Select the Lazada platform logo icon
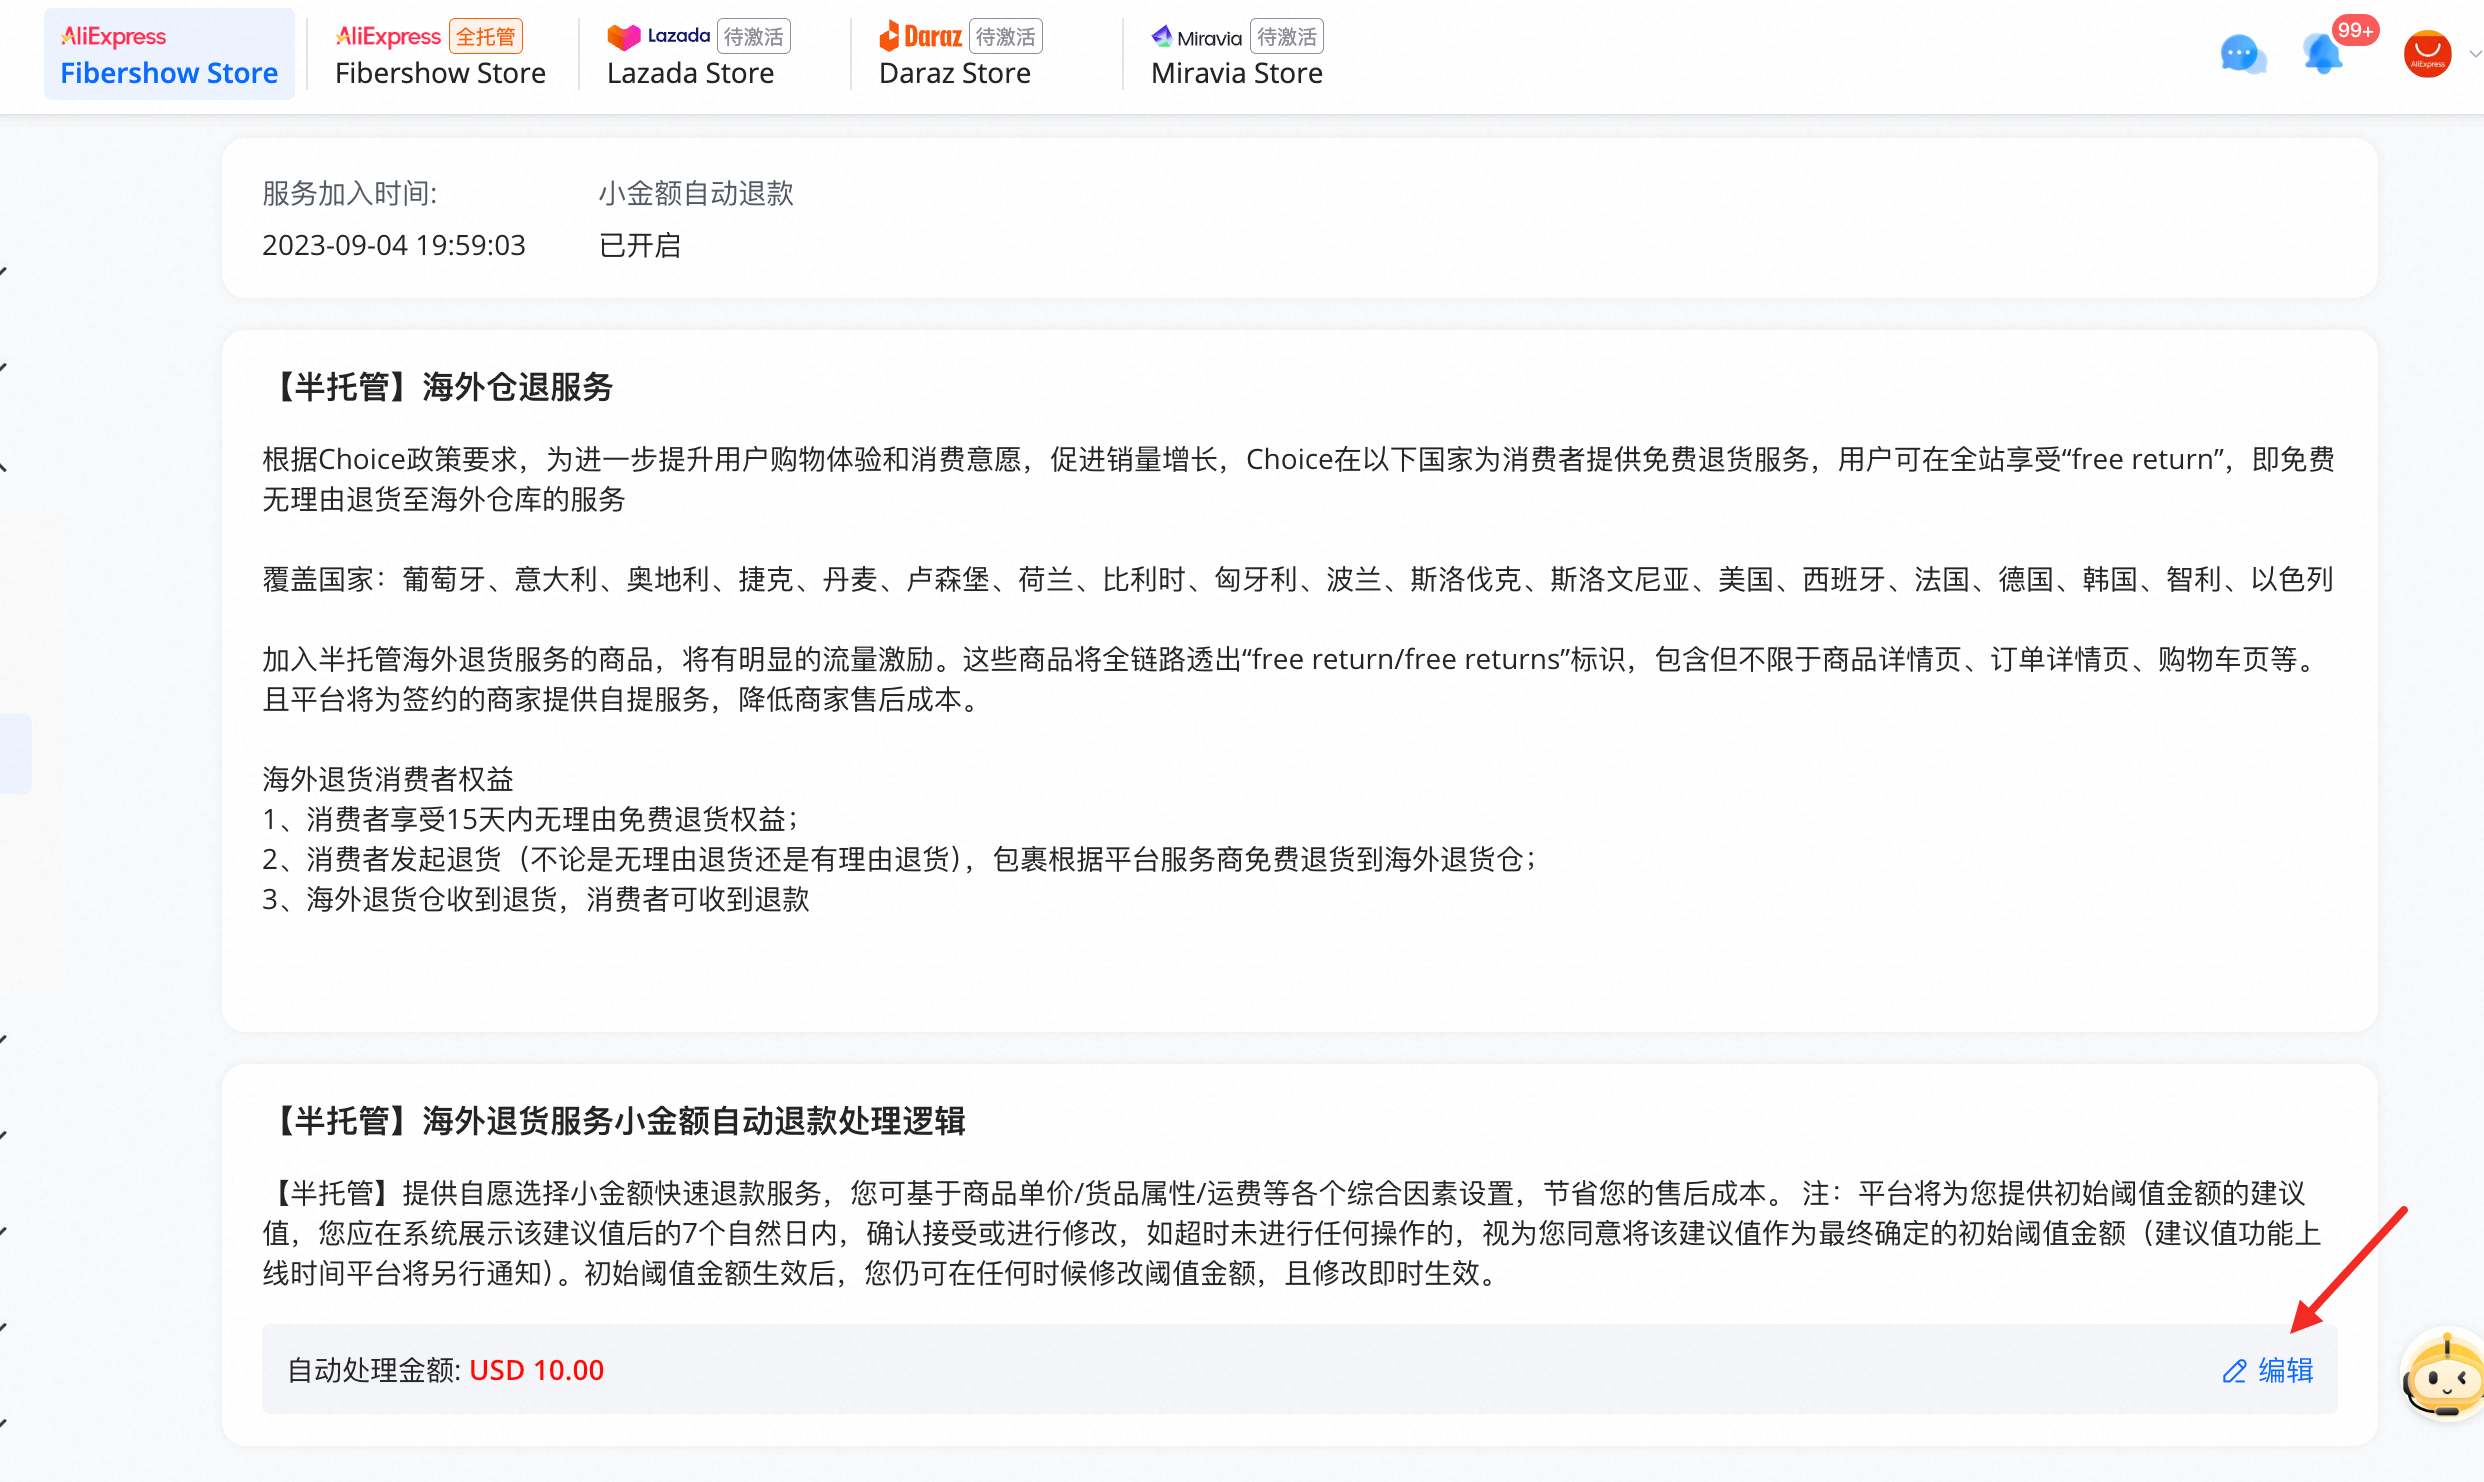This screenshot has width=2484, height=1482. (625, 36)
